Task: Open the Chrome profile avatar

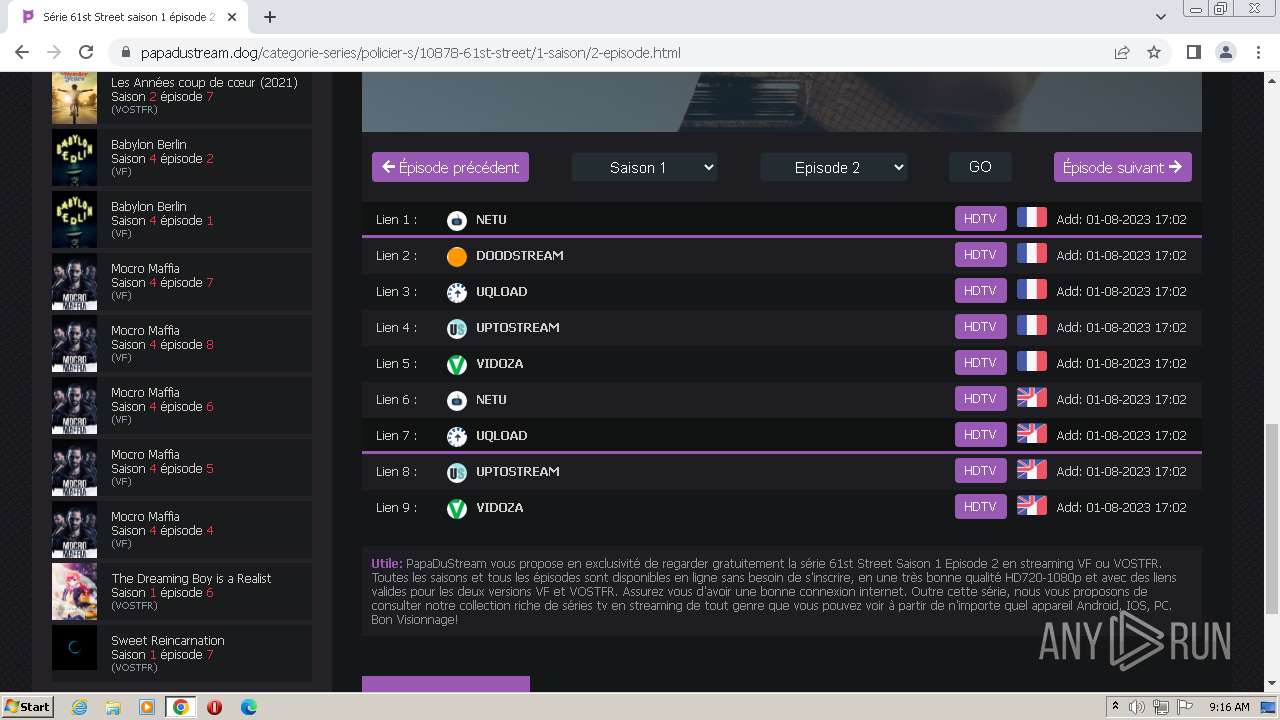Action: tap(1226, 52)
